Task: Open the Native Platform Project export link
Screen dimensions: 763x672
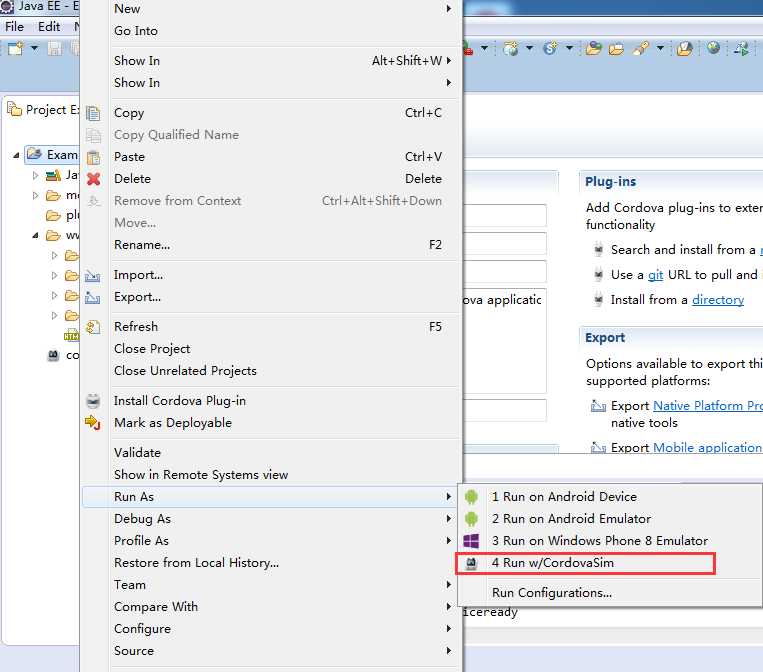Action: (708, 406)
